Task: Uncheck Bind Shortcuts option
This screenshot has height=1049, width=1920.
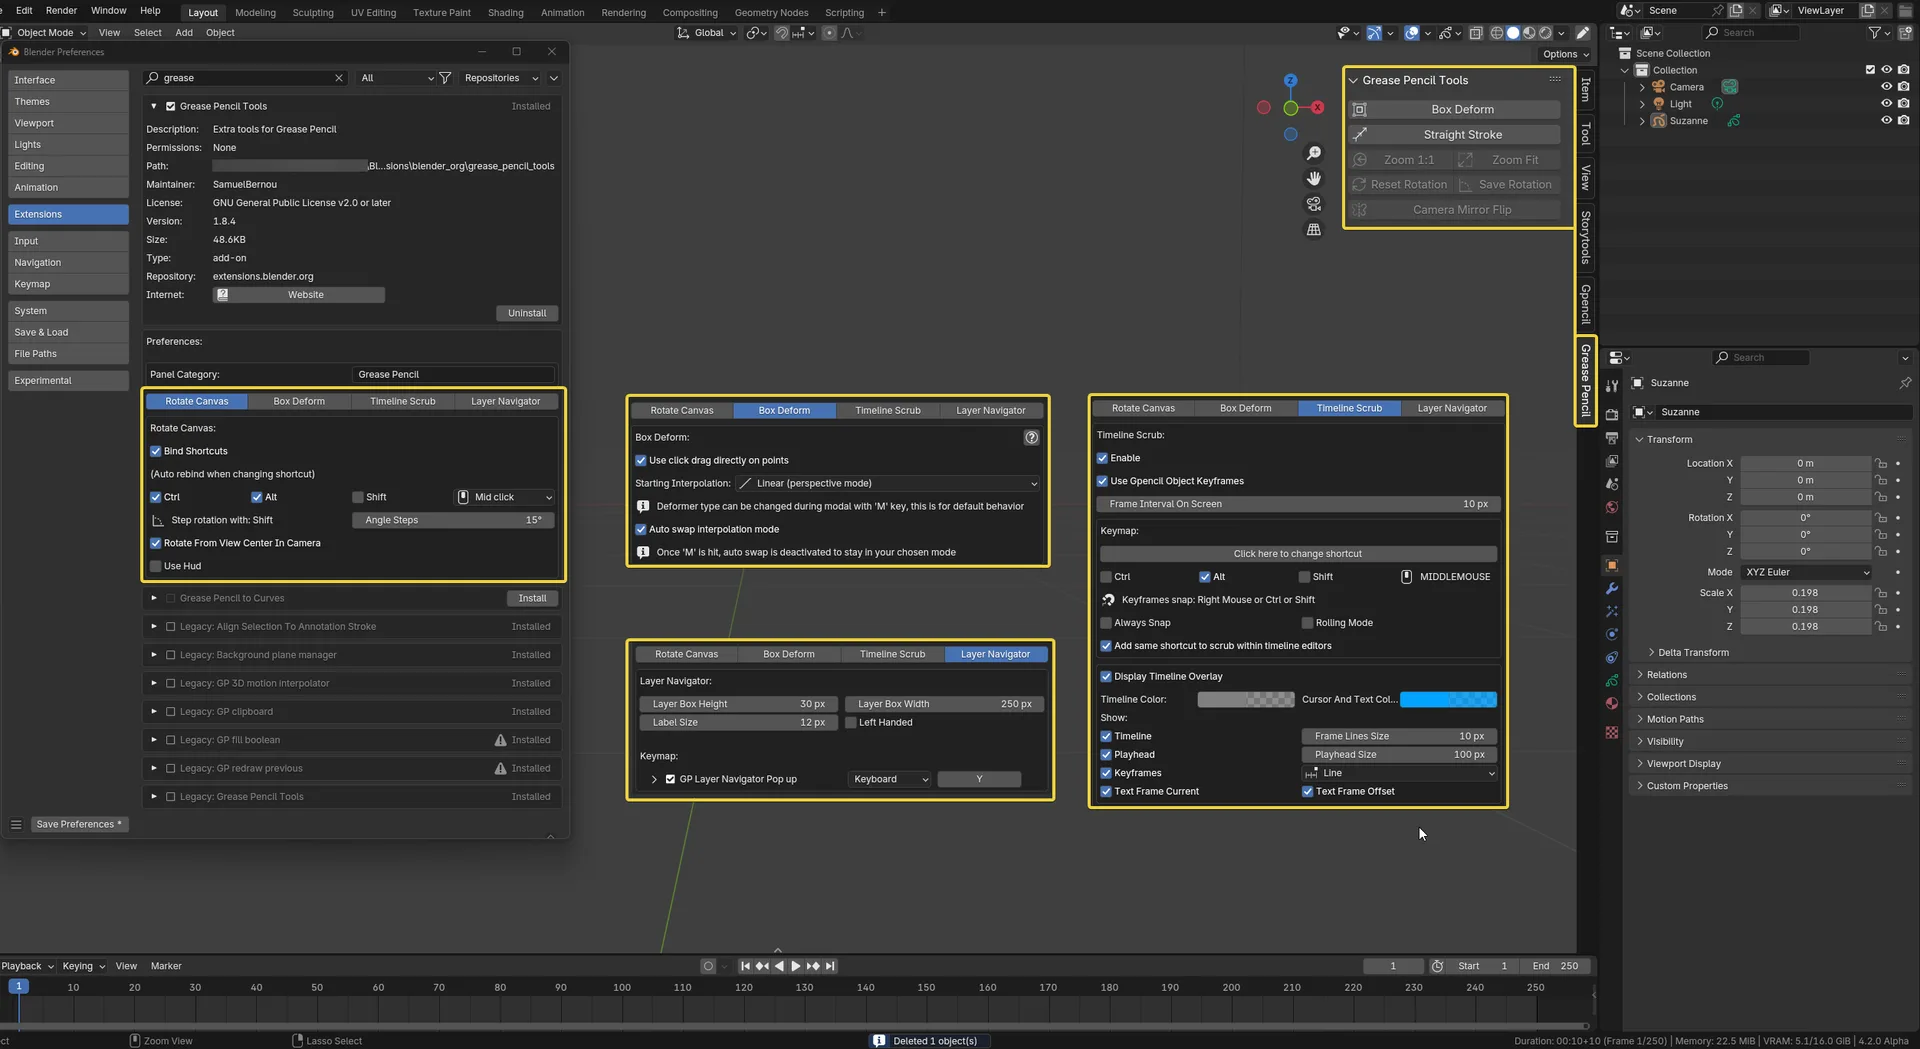Action: [156, 451]
